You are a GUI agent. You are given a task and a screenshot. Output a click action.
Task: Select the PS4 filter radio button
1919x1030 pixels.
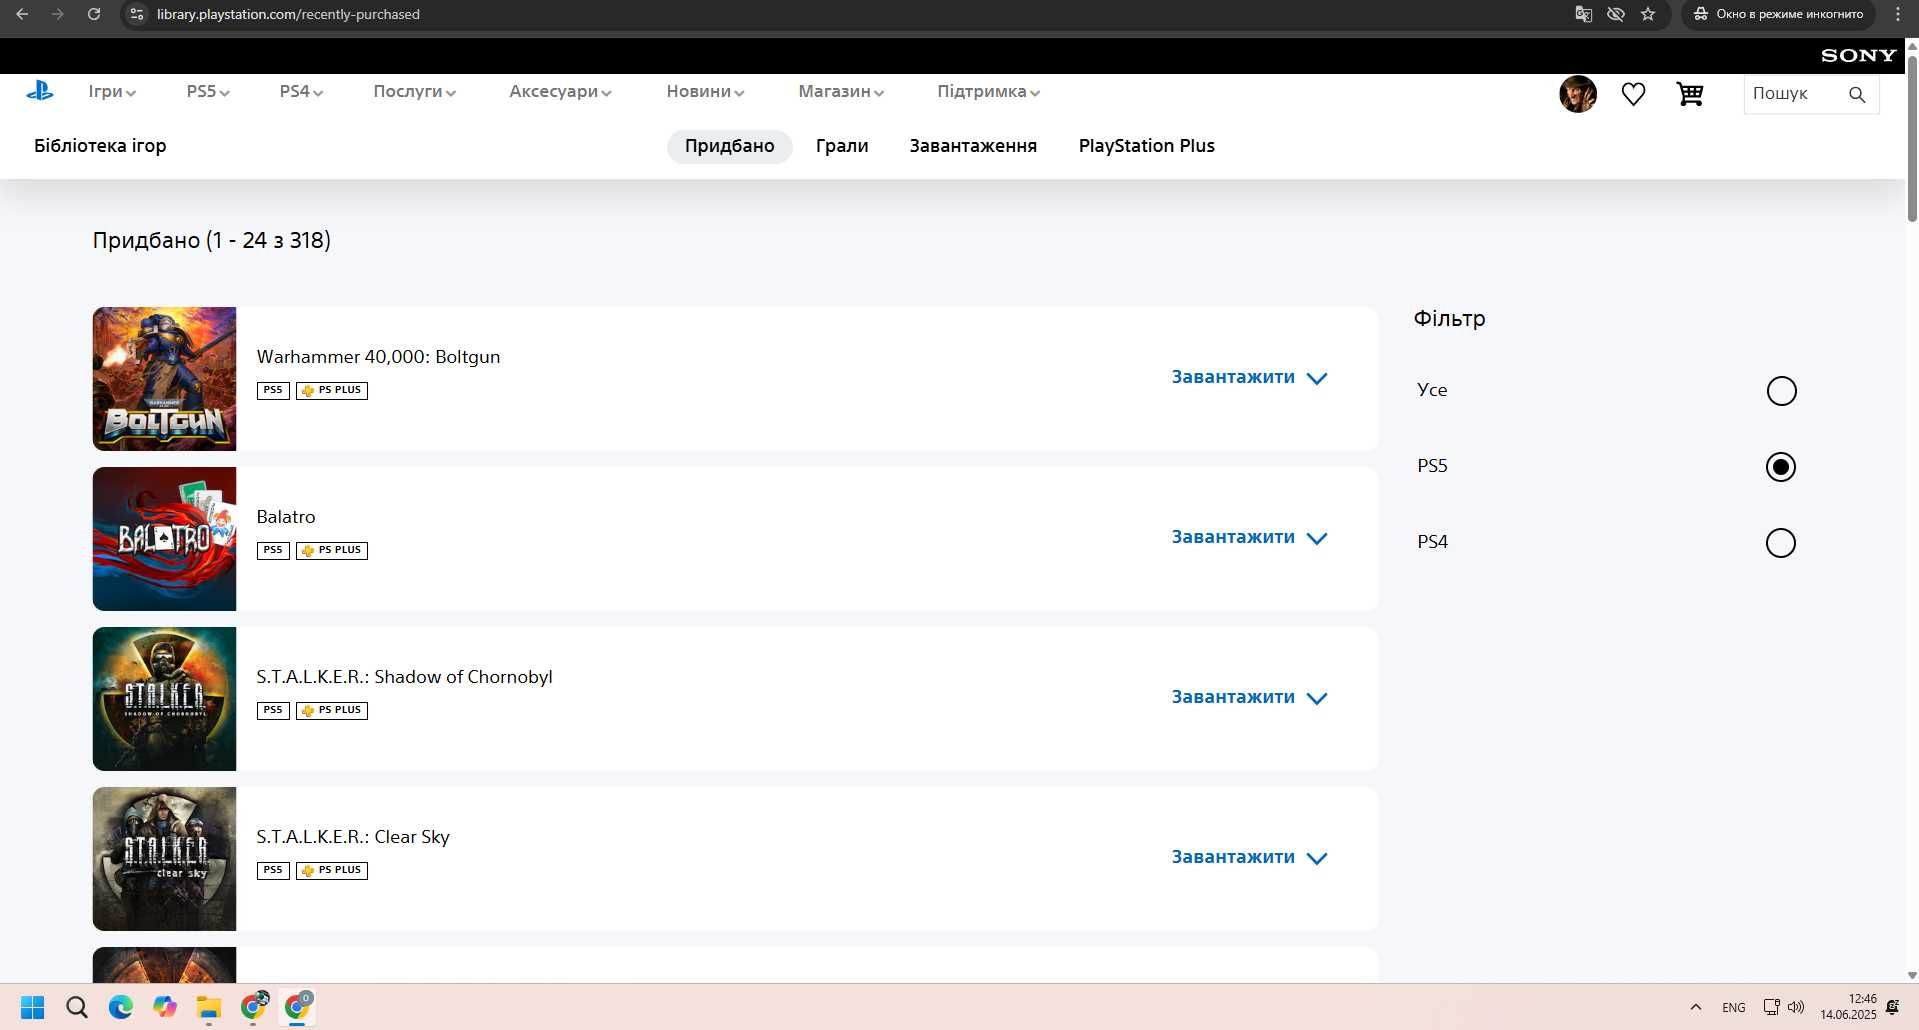coord(1781,543)
